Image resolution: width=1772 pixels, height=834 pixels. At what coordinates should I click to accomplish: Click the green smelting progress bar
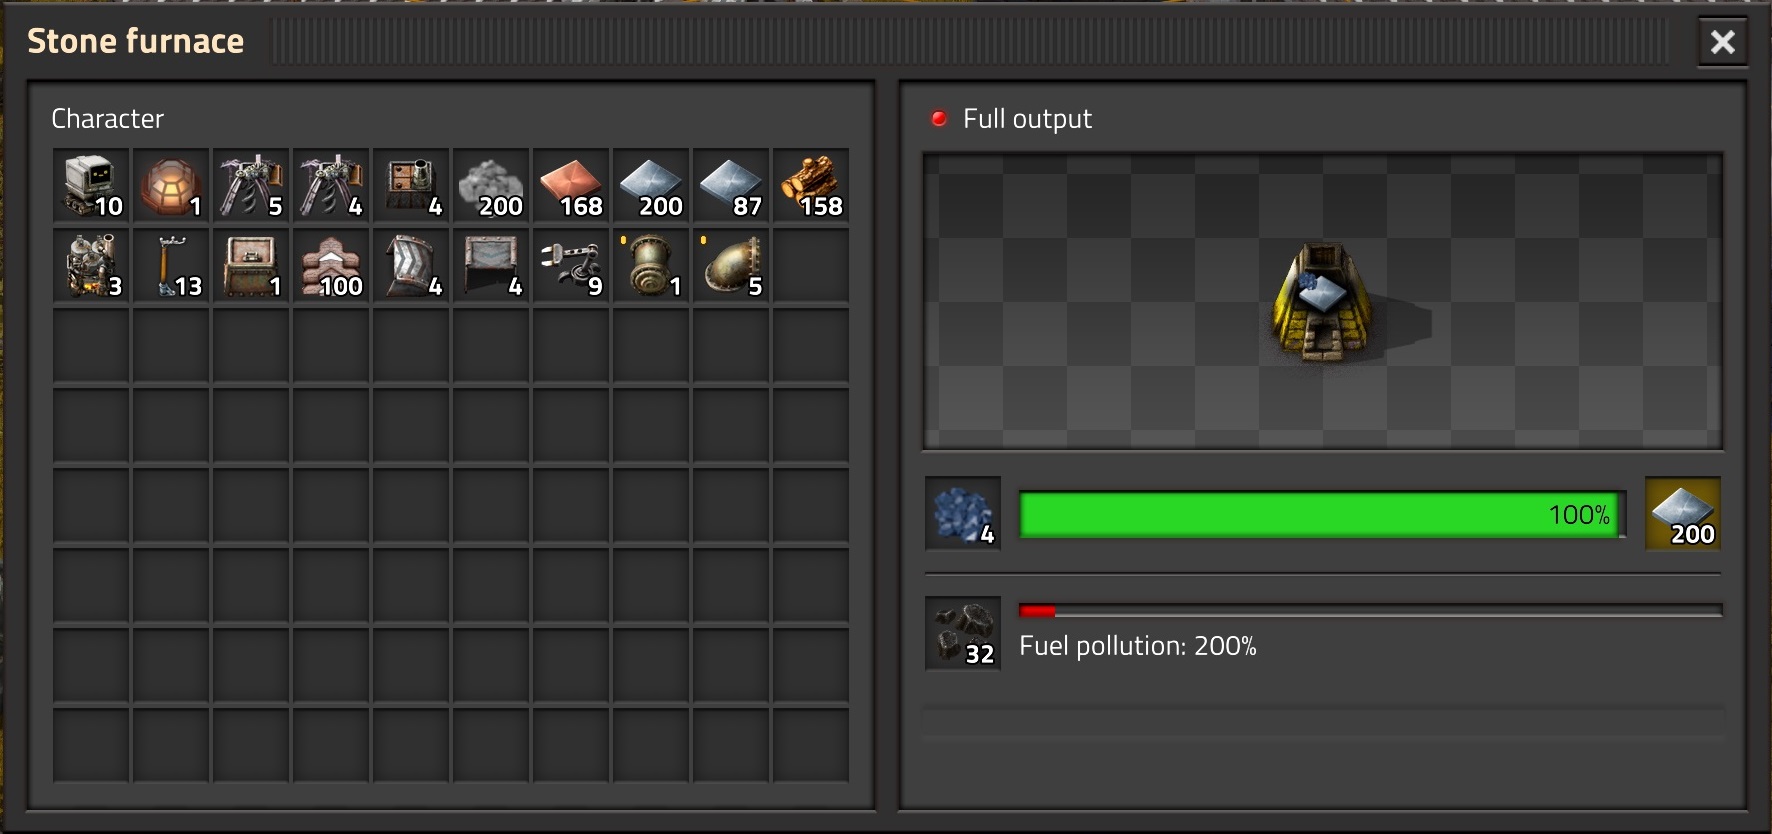tap(1322, 515)
